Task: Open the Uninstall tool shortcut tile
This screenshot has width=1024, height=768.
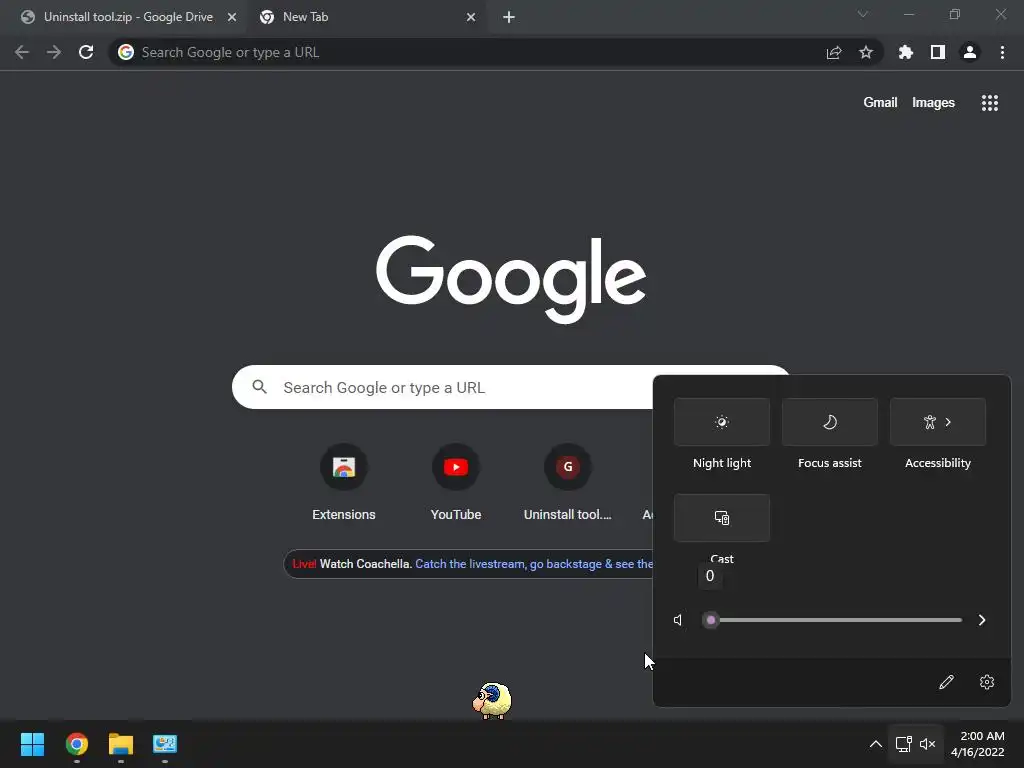Action: 568,483
